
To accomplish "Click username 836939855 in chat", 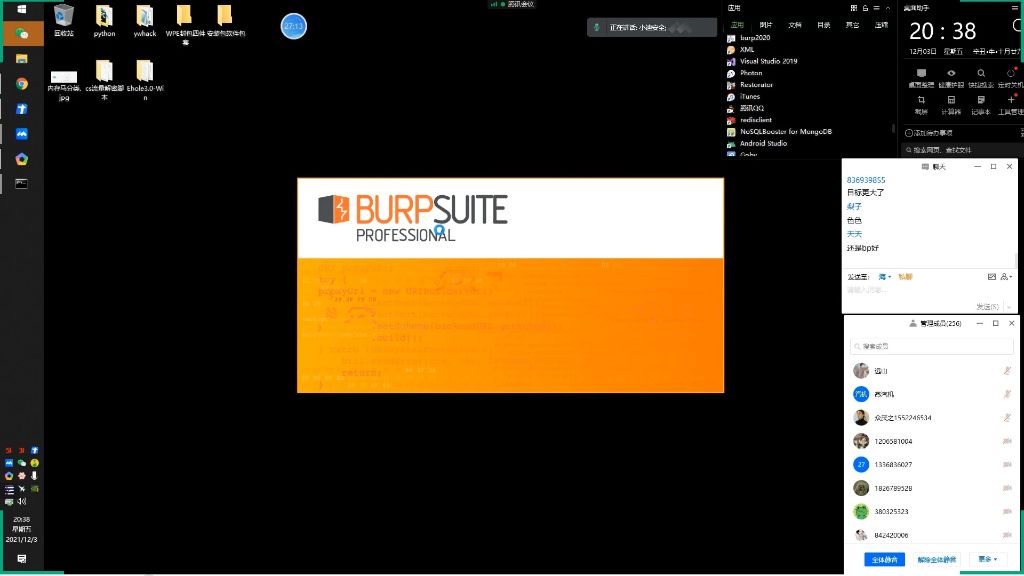I will click(866, 180).
